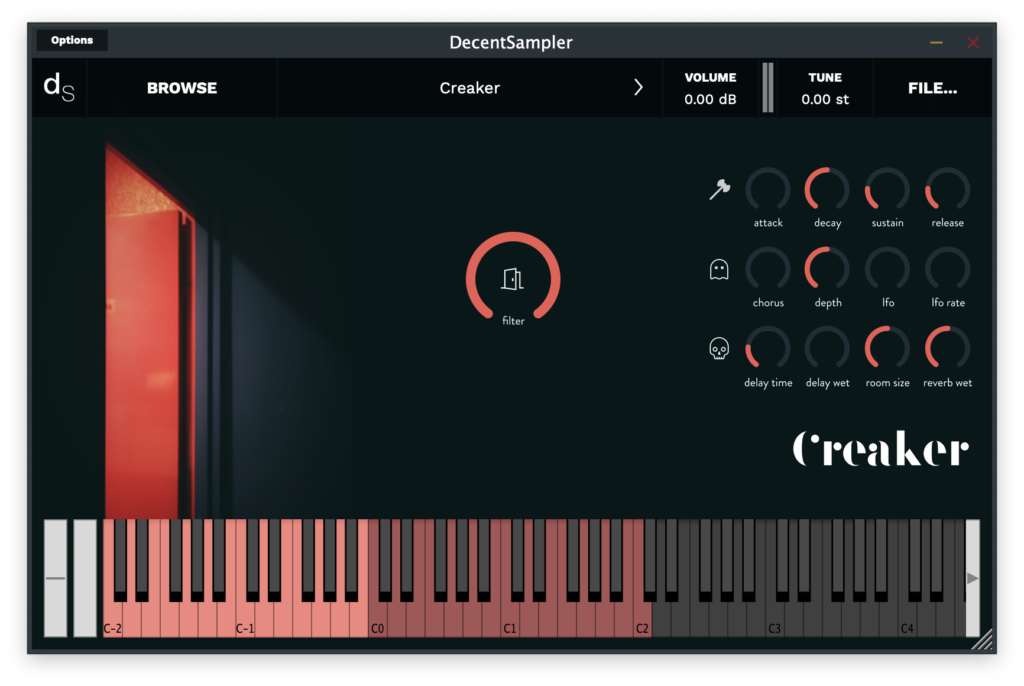This screenshot has height=686, width=1024.
Task: Click the door icon inside filter knob
Action: coord(513,279)
